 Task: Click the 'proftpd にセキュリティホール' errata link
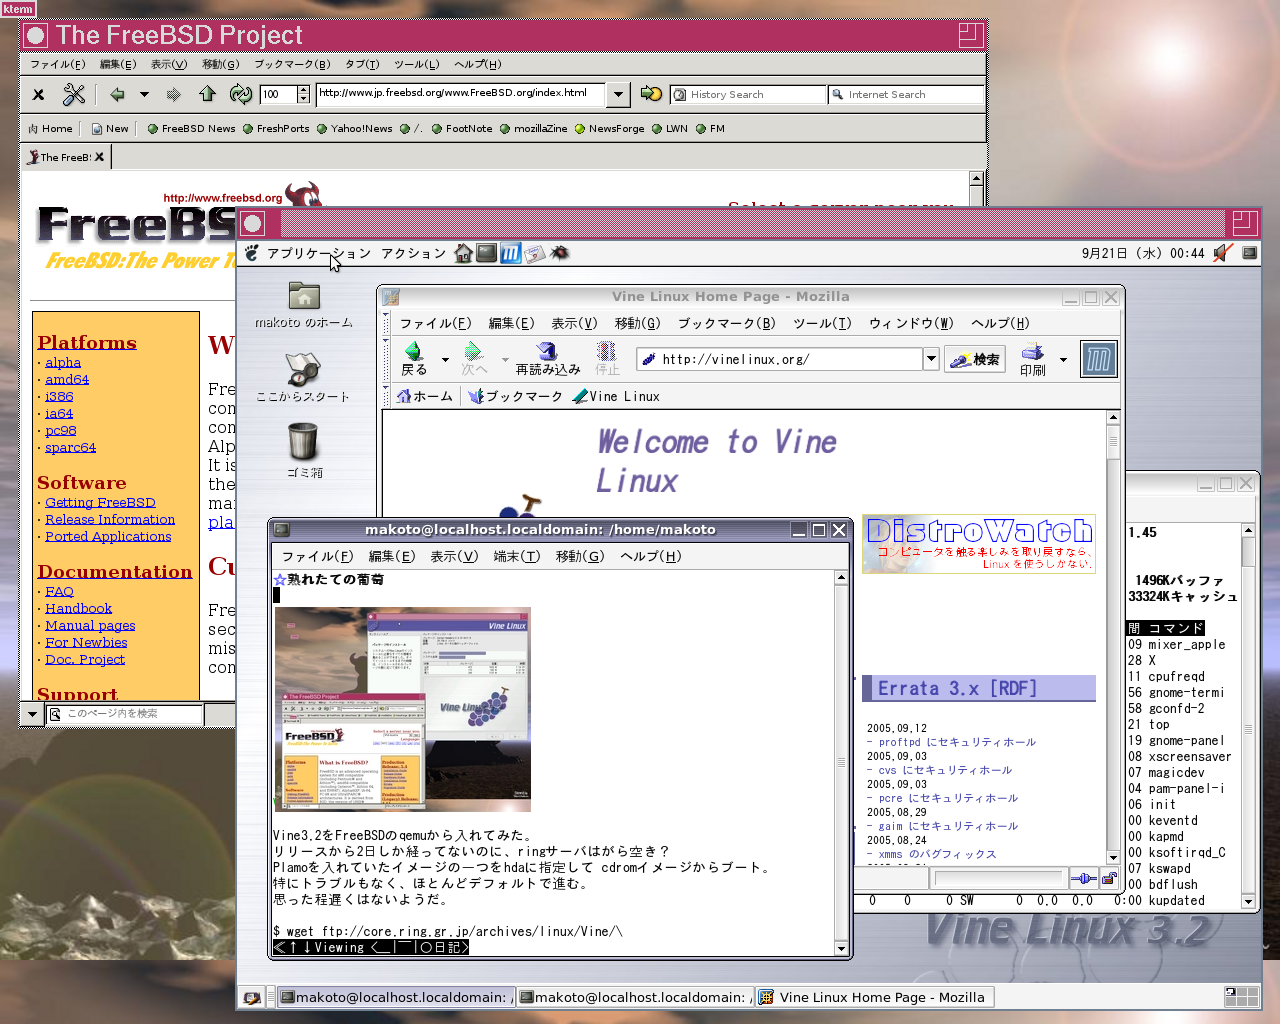(957, 742)
